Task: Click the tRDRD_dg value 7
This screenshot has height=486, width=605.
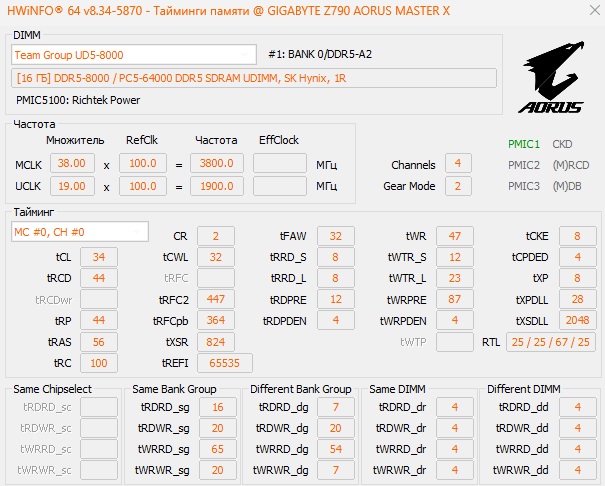Action: (336, 407)
